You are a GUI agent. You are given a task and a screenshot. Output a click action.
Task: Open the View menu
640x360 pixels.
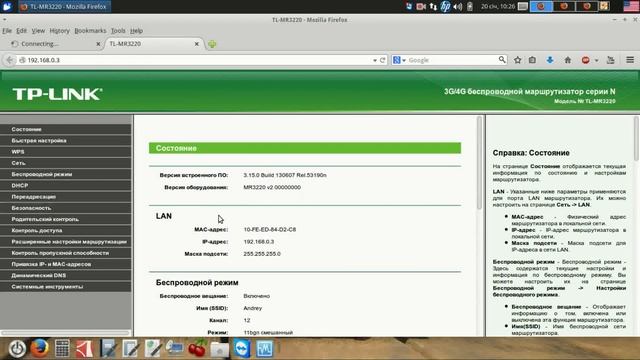click(x=38, y=31)
